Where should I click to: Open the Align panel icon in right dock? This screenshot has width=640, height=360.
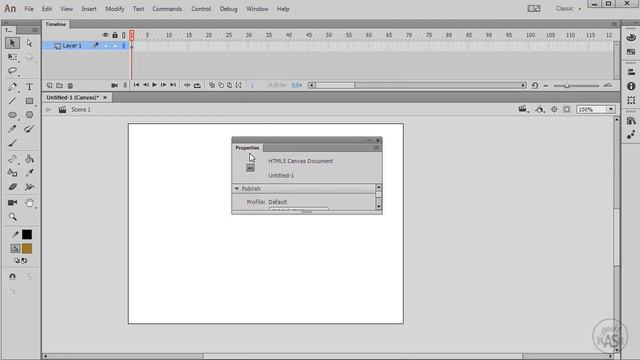[x=631, y=72]
